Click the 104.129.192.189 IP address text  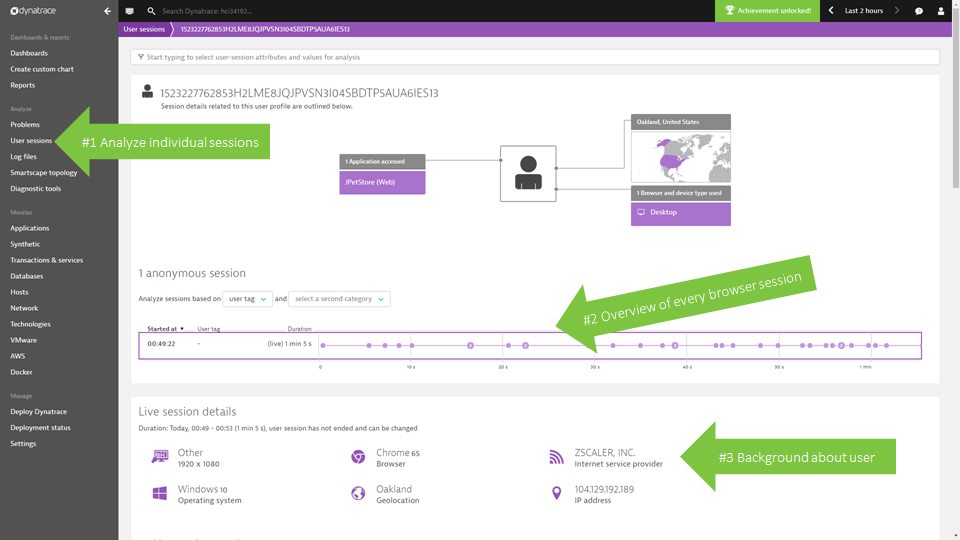point(604,489)
